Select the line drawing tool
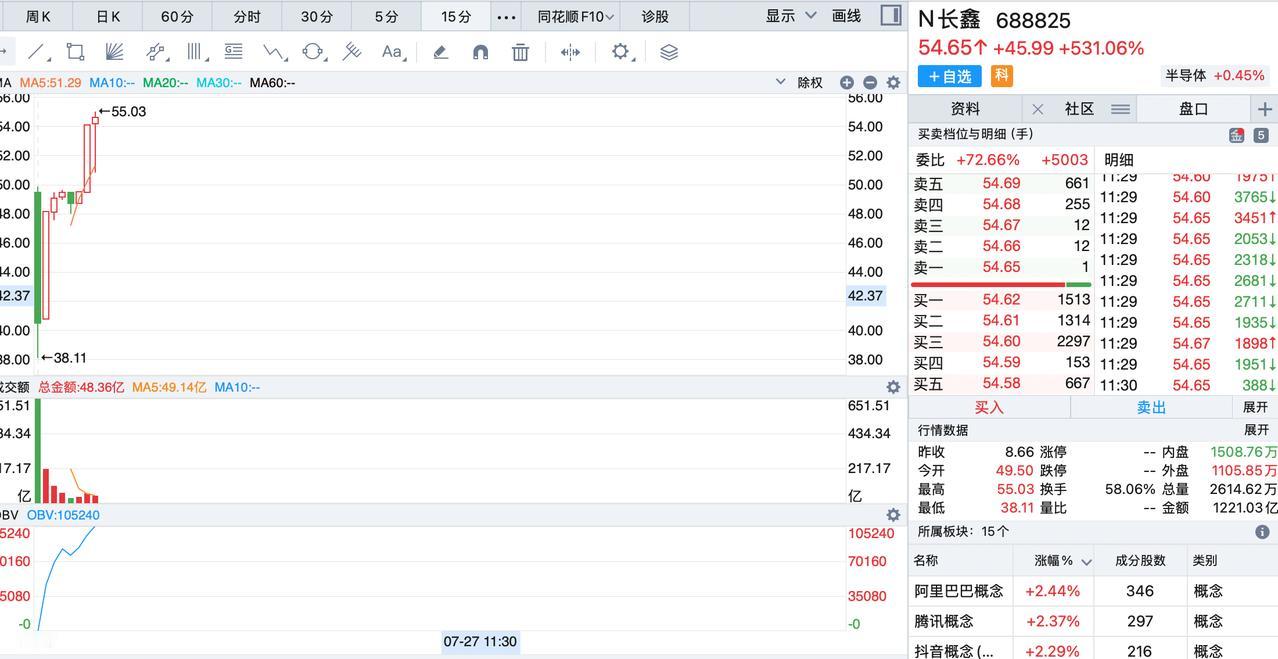Image resolution: width=1278 pixels, height=659 pixels. pos(36,52)
